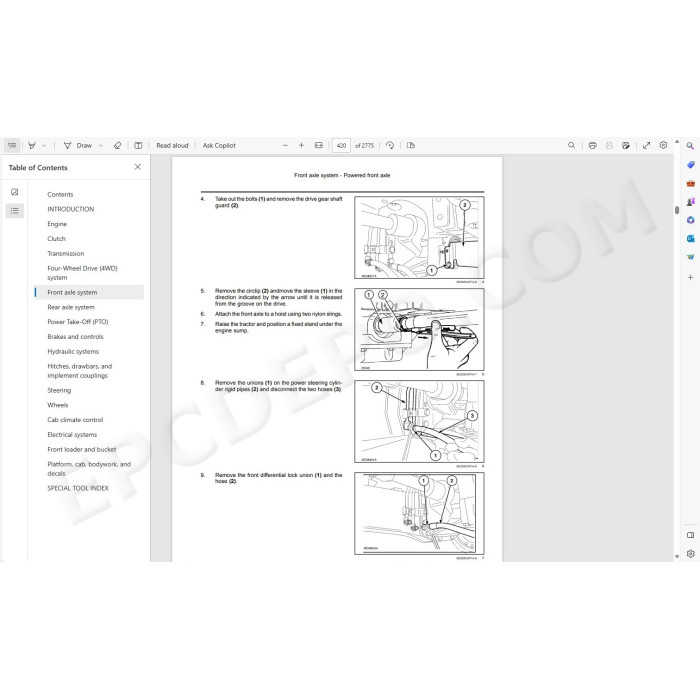700x700 pixels.
Task: Open Hydraulic systems chapter
Action: [73, 351]
